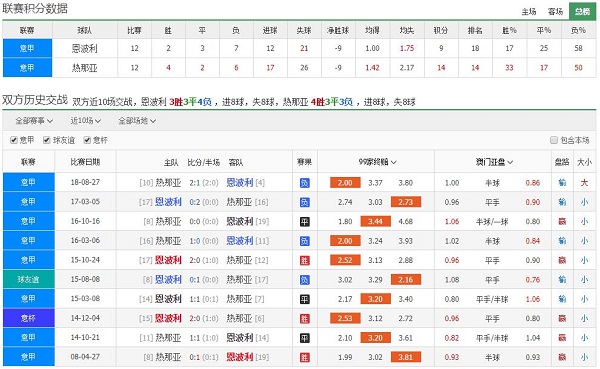The width and height of the screenshot is (600, 369).
Task: Click the 比赛日期 column header
Action: click(x=85, y=162)
